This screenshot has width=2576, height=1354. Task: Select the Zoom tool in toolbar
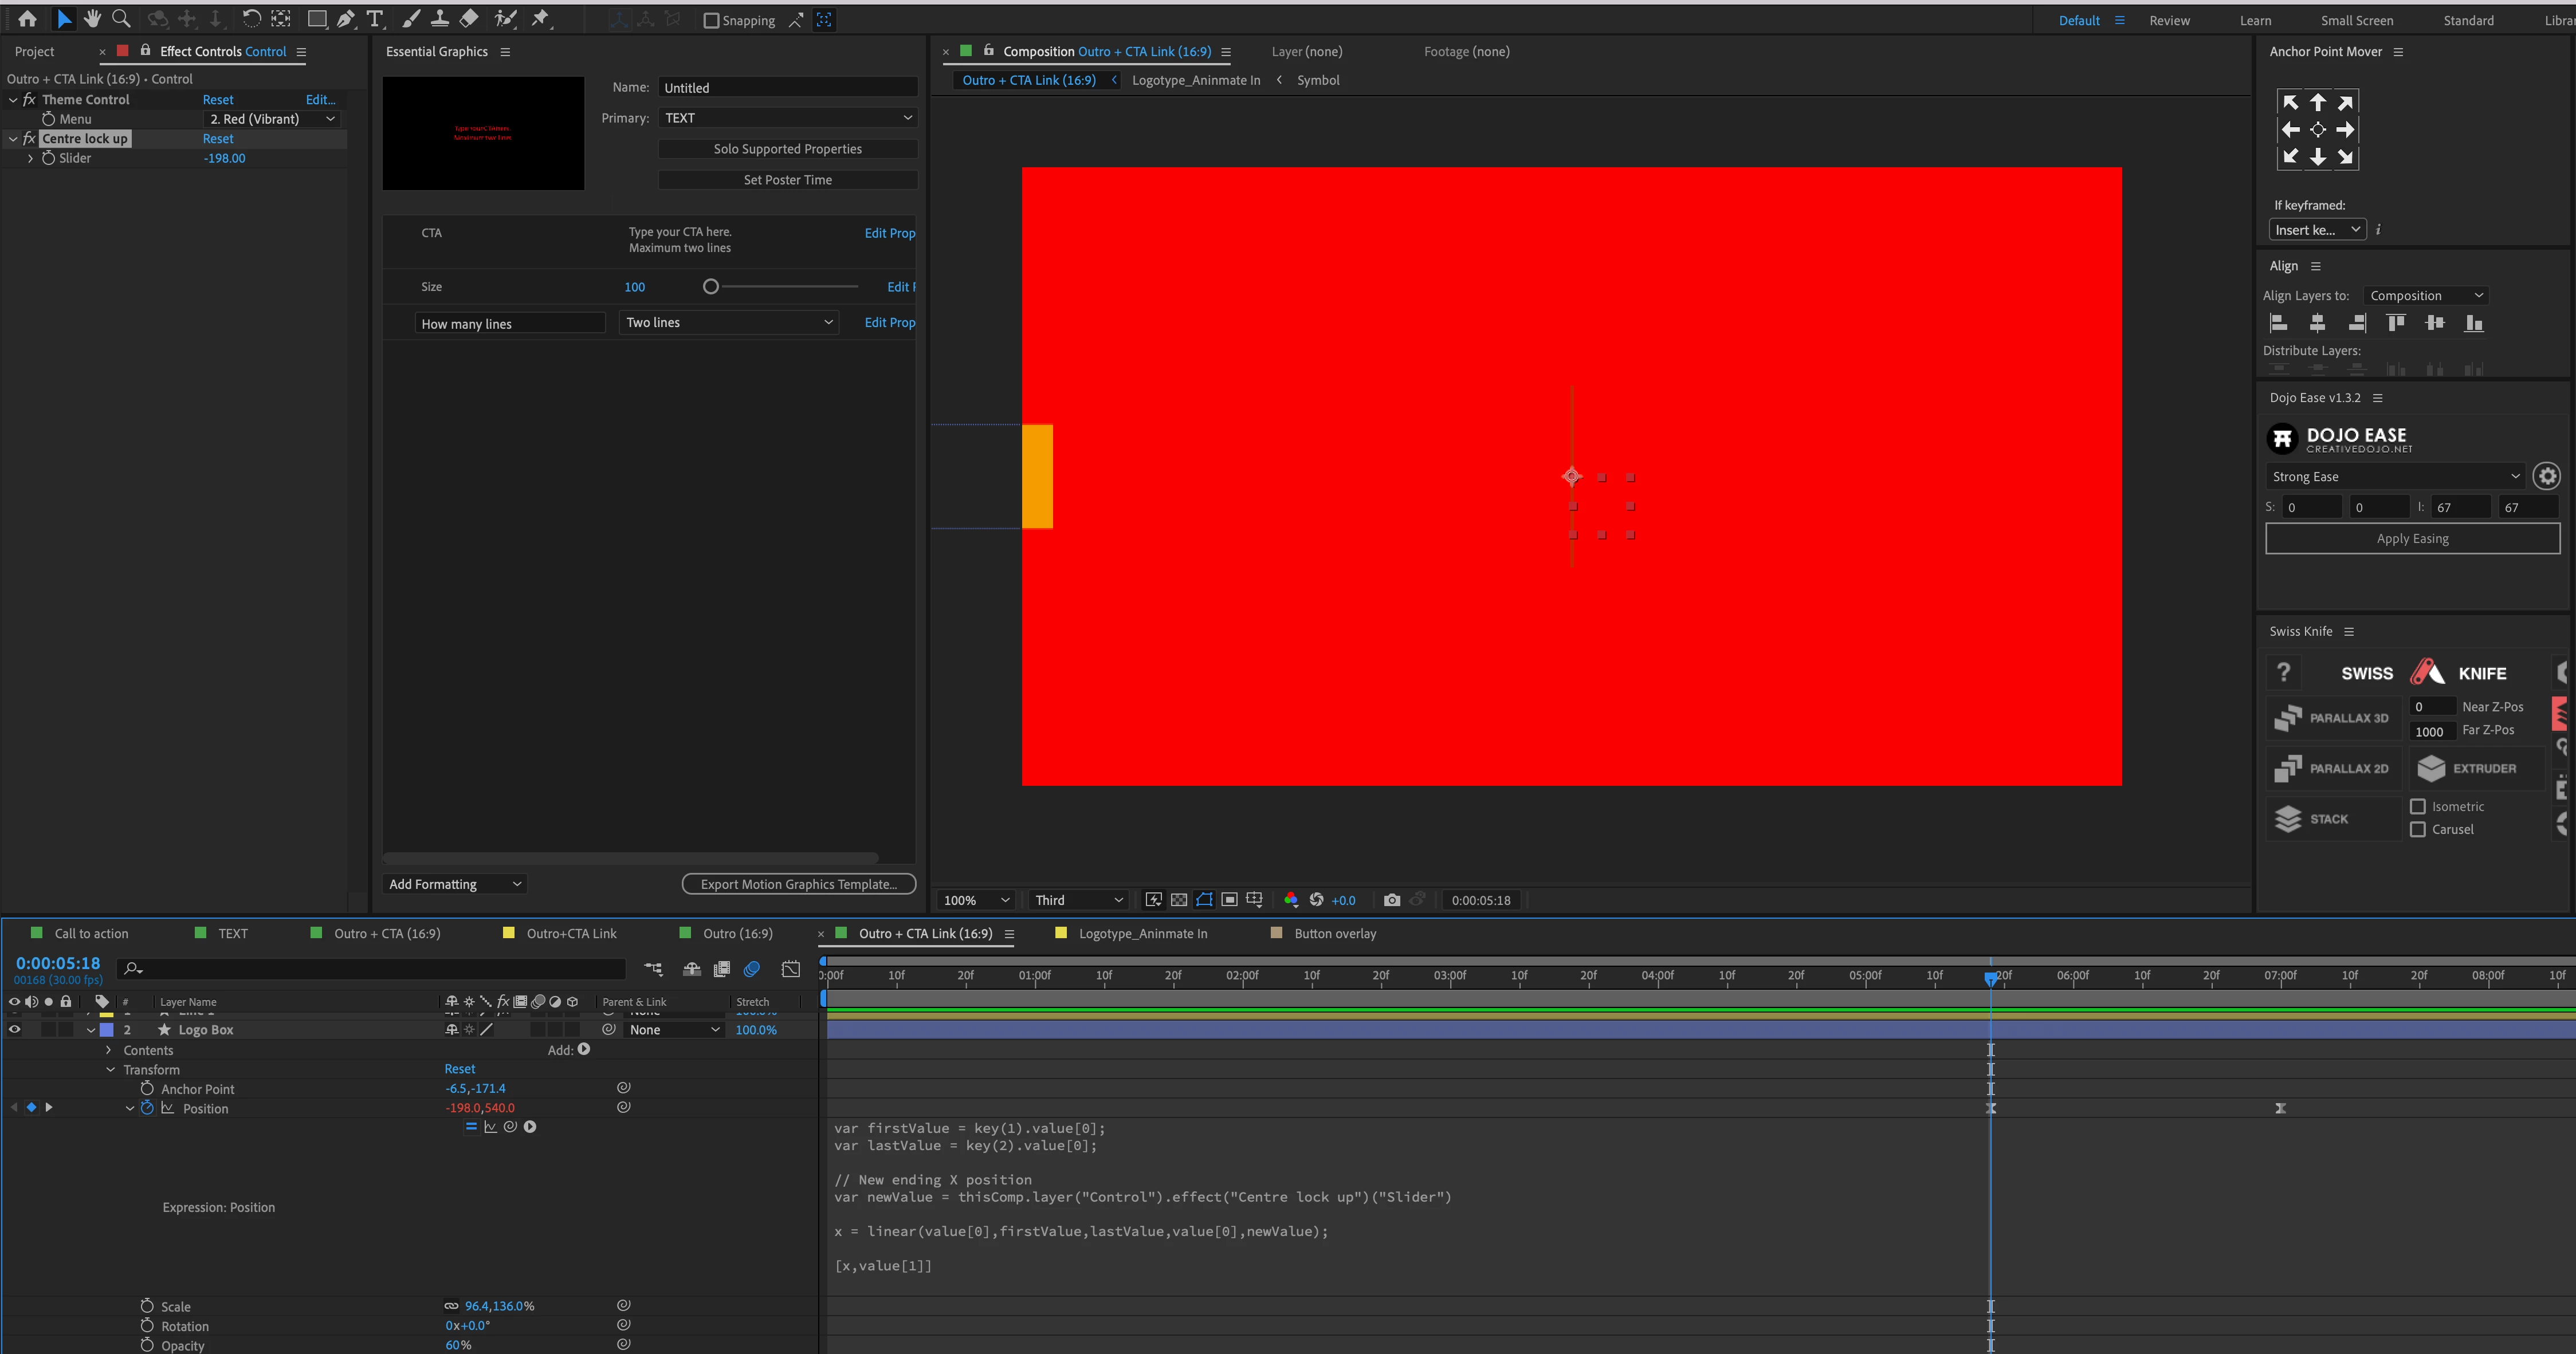[x=121, y=19]
